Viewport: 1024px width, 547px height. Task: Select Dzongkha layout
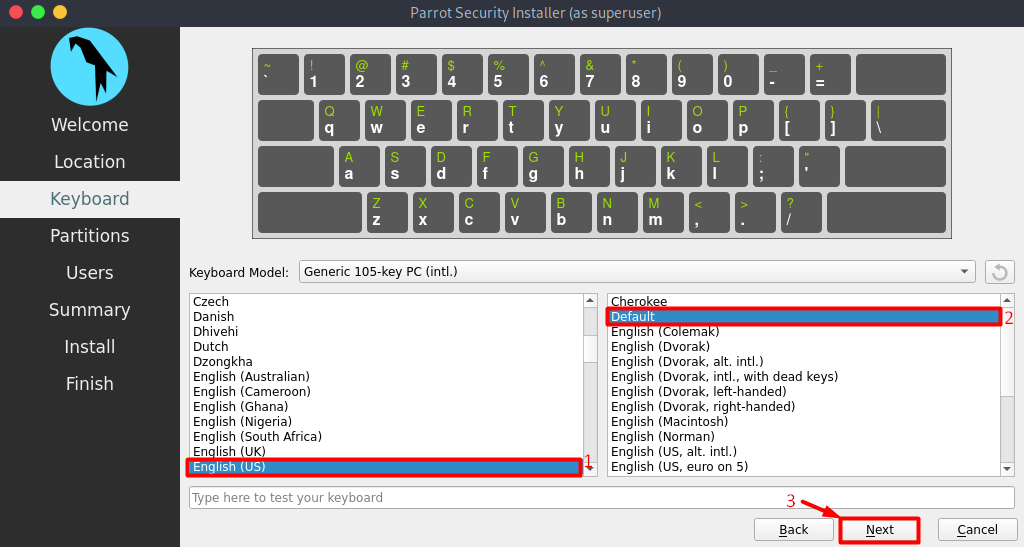(387, 362)
